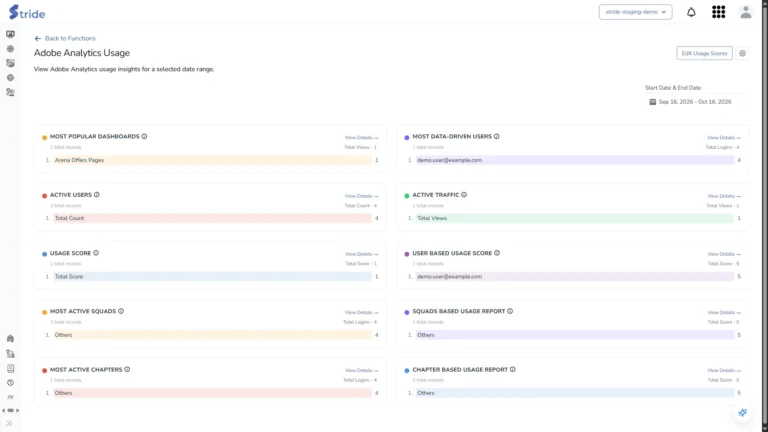
Task: Select the Total Count bar row
Action: 213,218
